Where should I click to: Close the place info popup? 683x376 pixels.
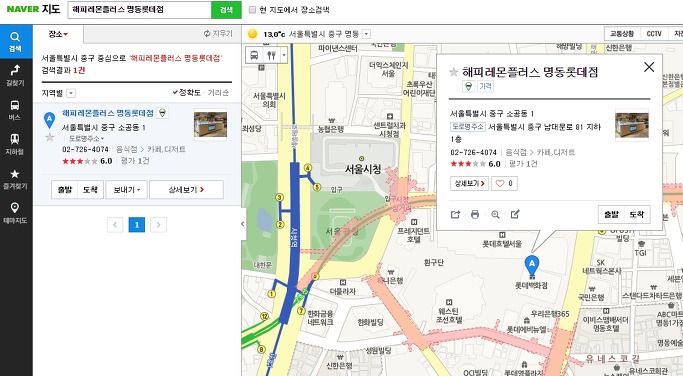pos(649,67)
